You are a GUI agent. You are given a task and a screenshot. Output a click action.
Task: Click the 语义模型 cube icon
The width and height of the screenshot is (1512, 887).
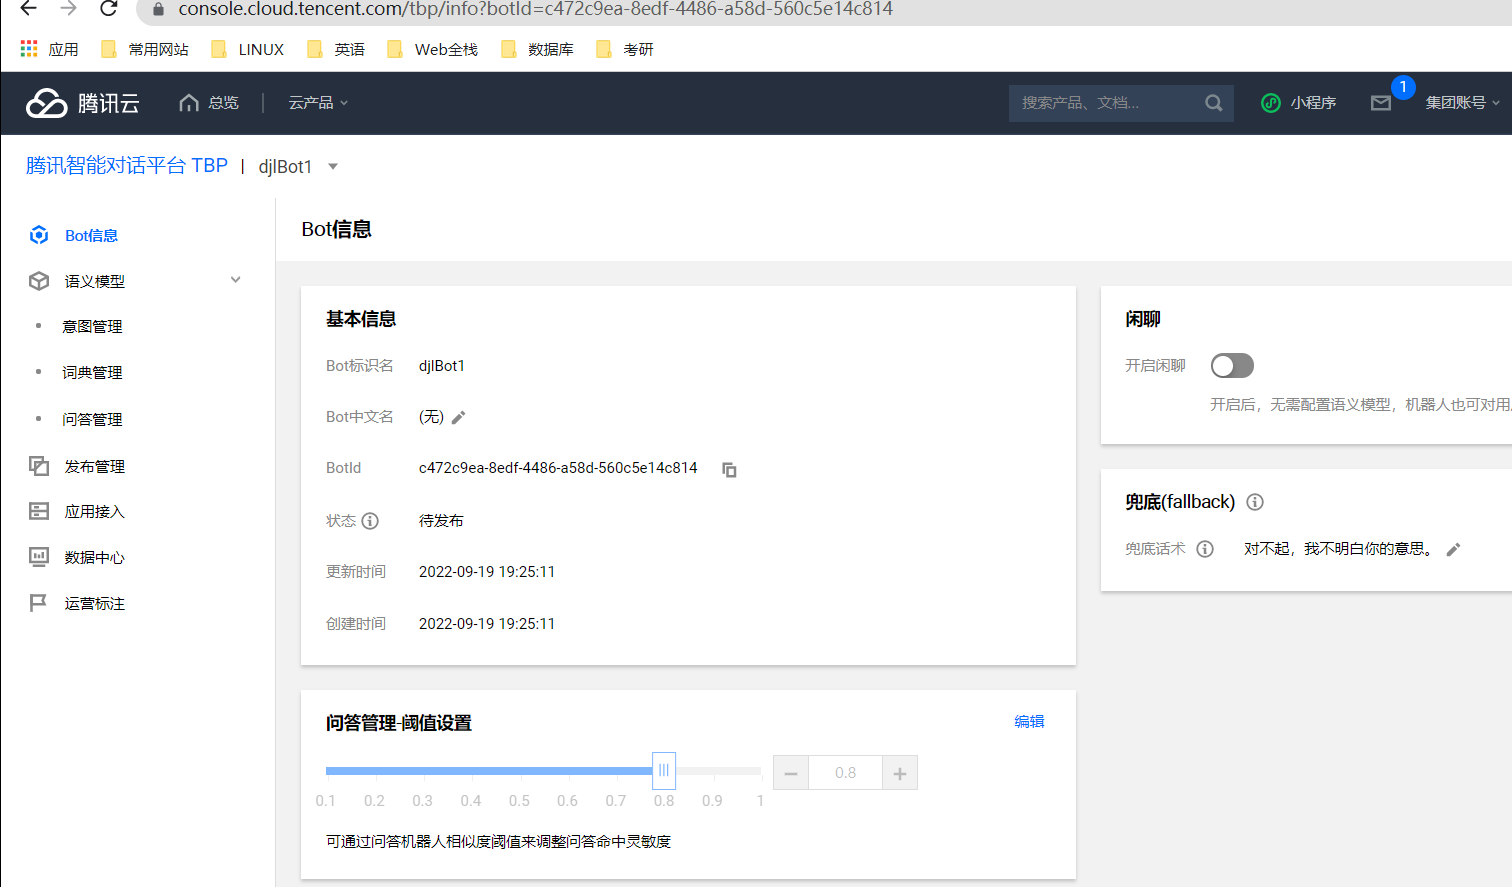click(x=39, y=281)
